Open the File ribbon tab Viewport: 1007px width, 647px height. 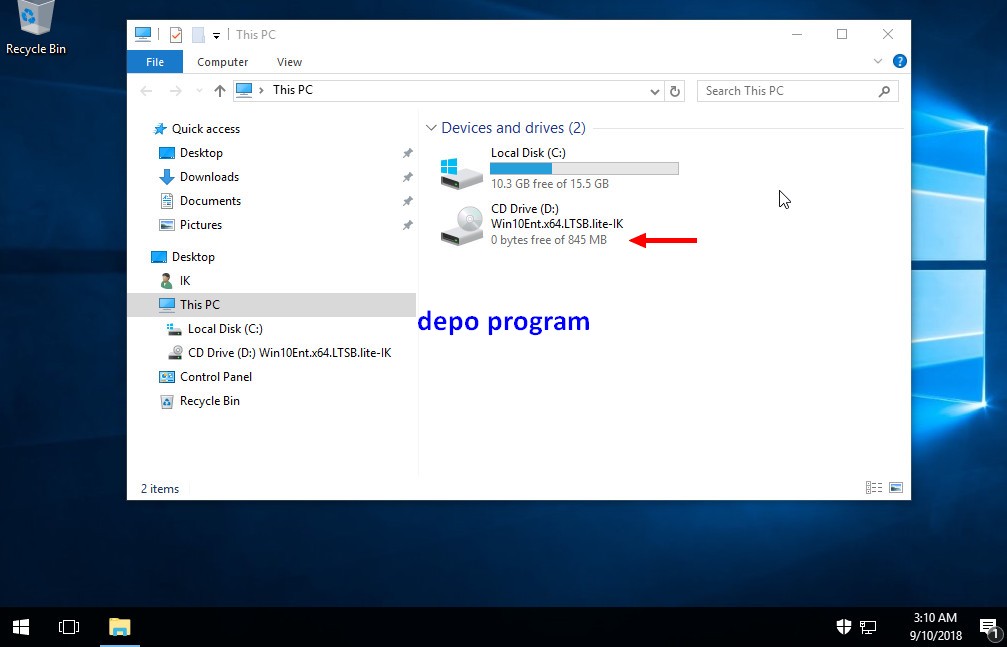pyautogui.click(x=155, y=62)
